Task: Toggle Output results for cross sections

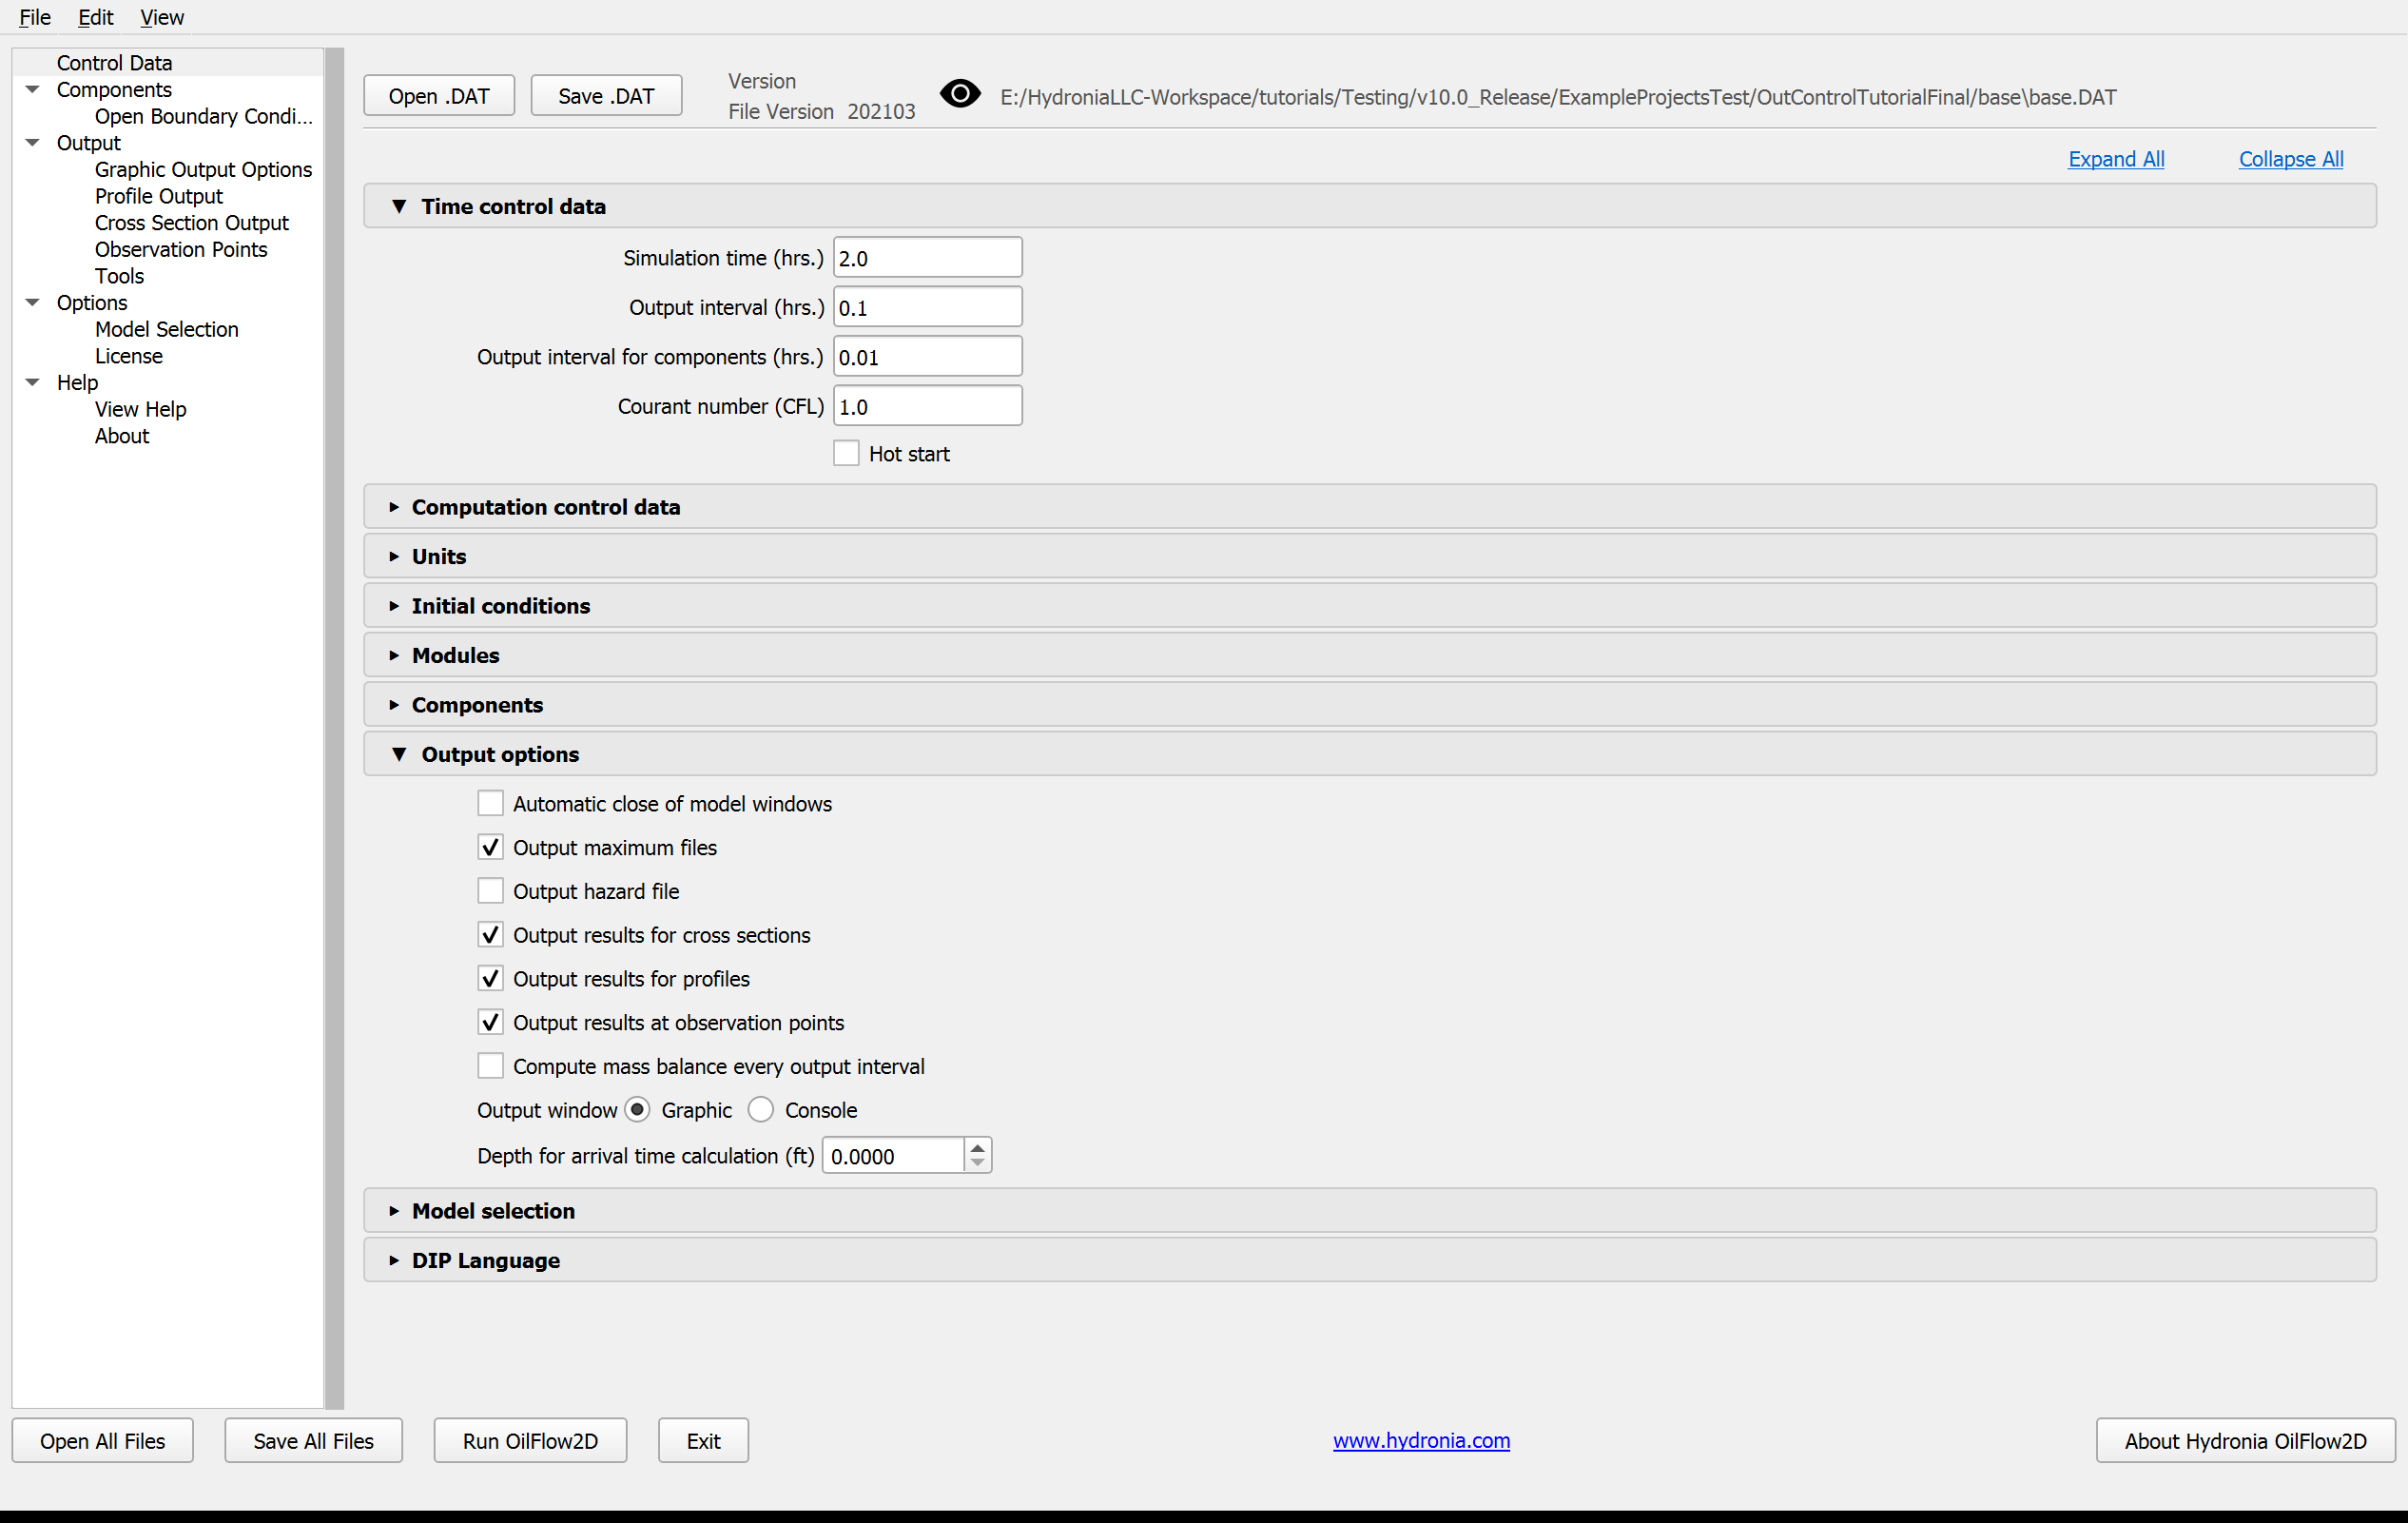Action: click(x=490, y=935)
